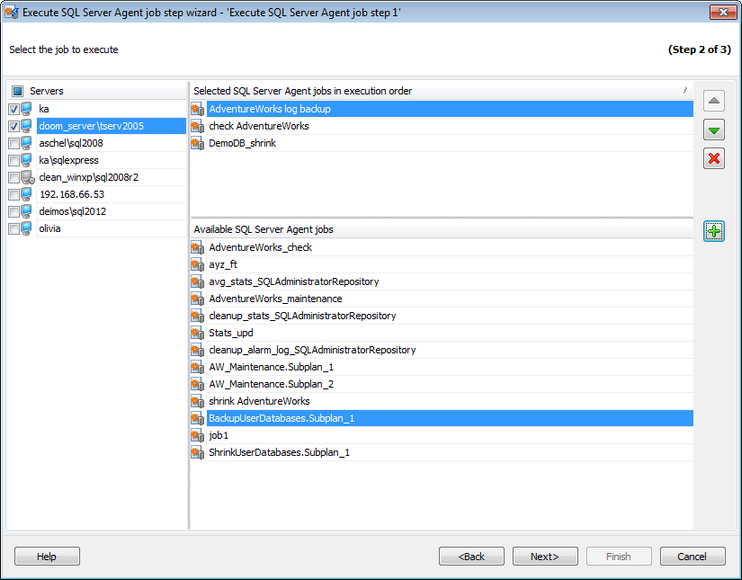Proceed with the Next> button

(545, 556)
